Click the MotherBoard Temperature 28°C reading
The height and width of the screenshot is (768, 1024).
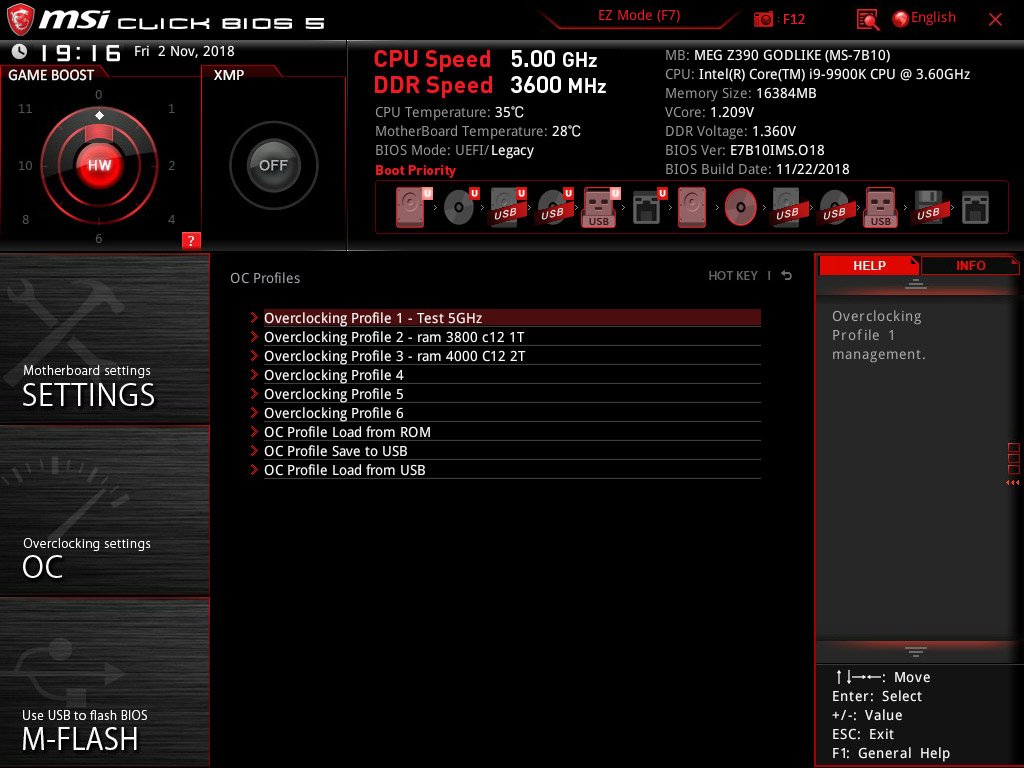pyautogui.click(x=478, y=131)
